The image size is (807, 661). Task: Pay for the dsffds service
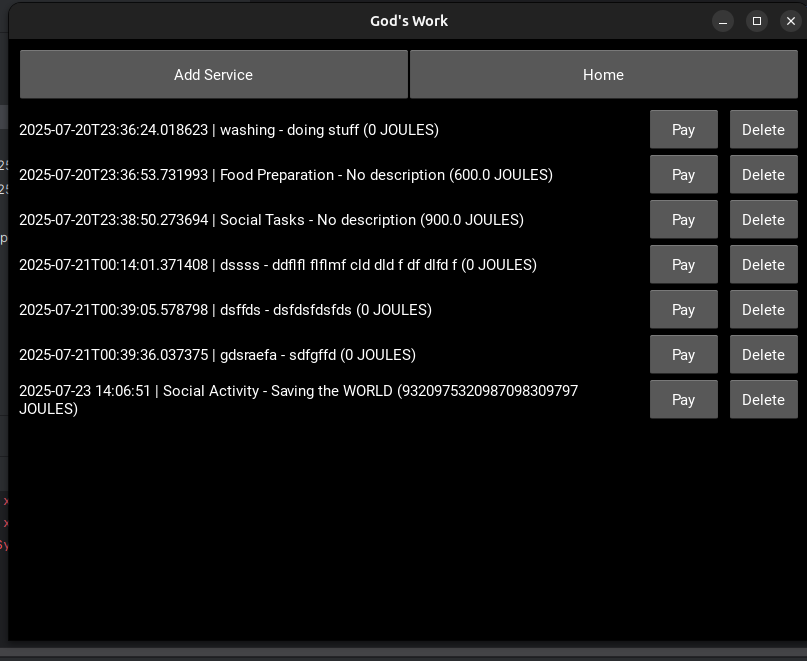683,309
